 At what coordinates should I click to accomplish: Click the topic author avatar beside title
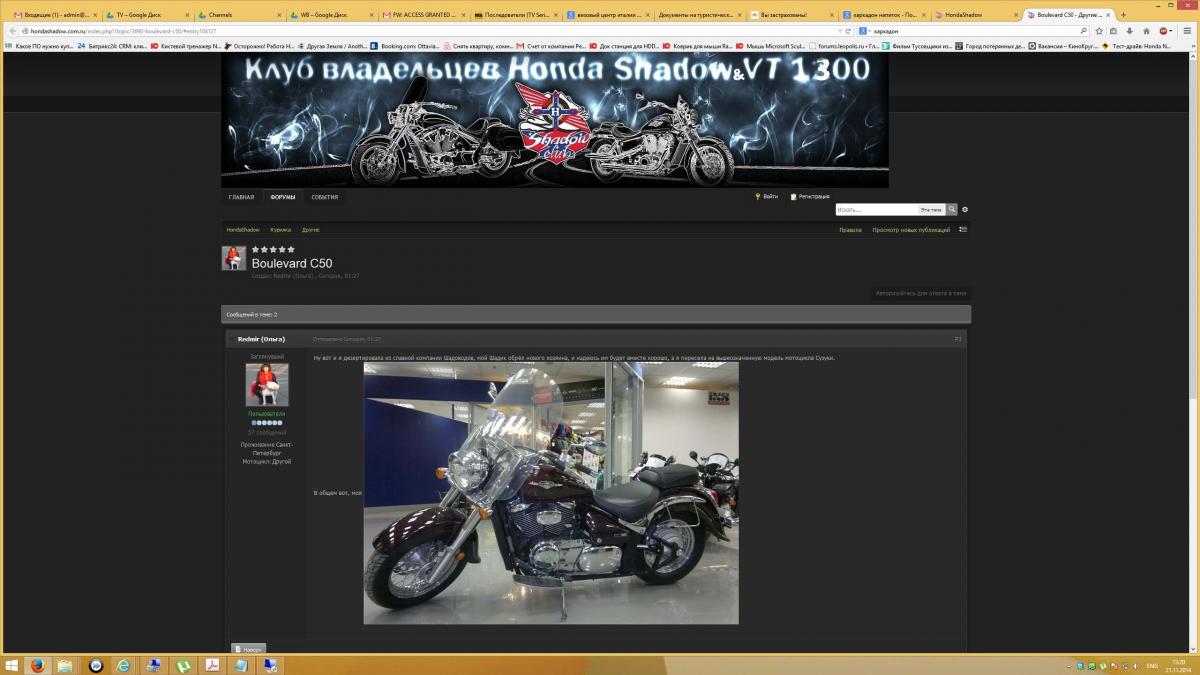pos(233,258)
